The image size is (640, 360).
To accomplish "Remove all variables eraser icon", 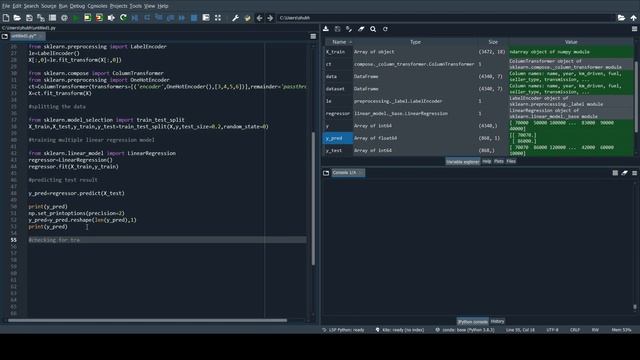I will click(x=361, y=29).
